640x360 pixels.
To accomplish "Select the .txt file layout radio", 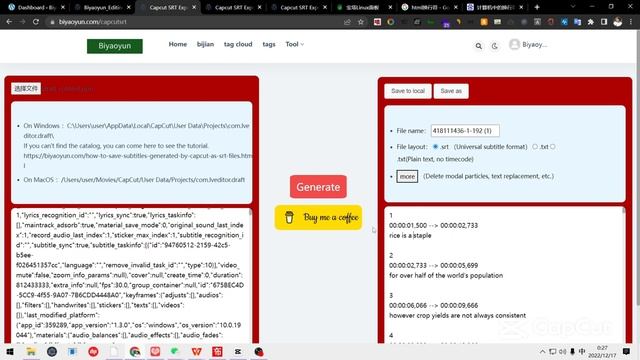I will tap(535, 147).
